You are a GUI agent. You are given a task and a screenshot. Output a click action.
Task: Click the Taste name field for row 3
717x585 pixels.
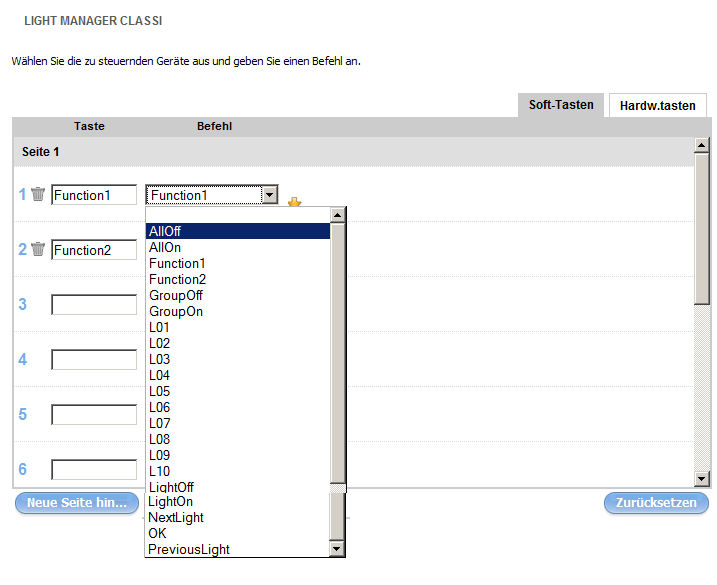point(94,305)
